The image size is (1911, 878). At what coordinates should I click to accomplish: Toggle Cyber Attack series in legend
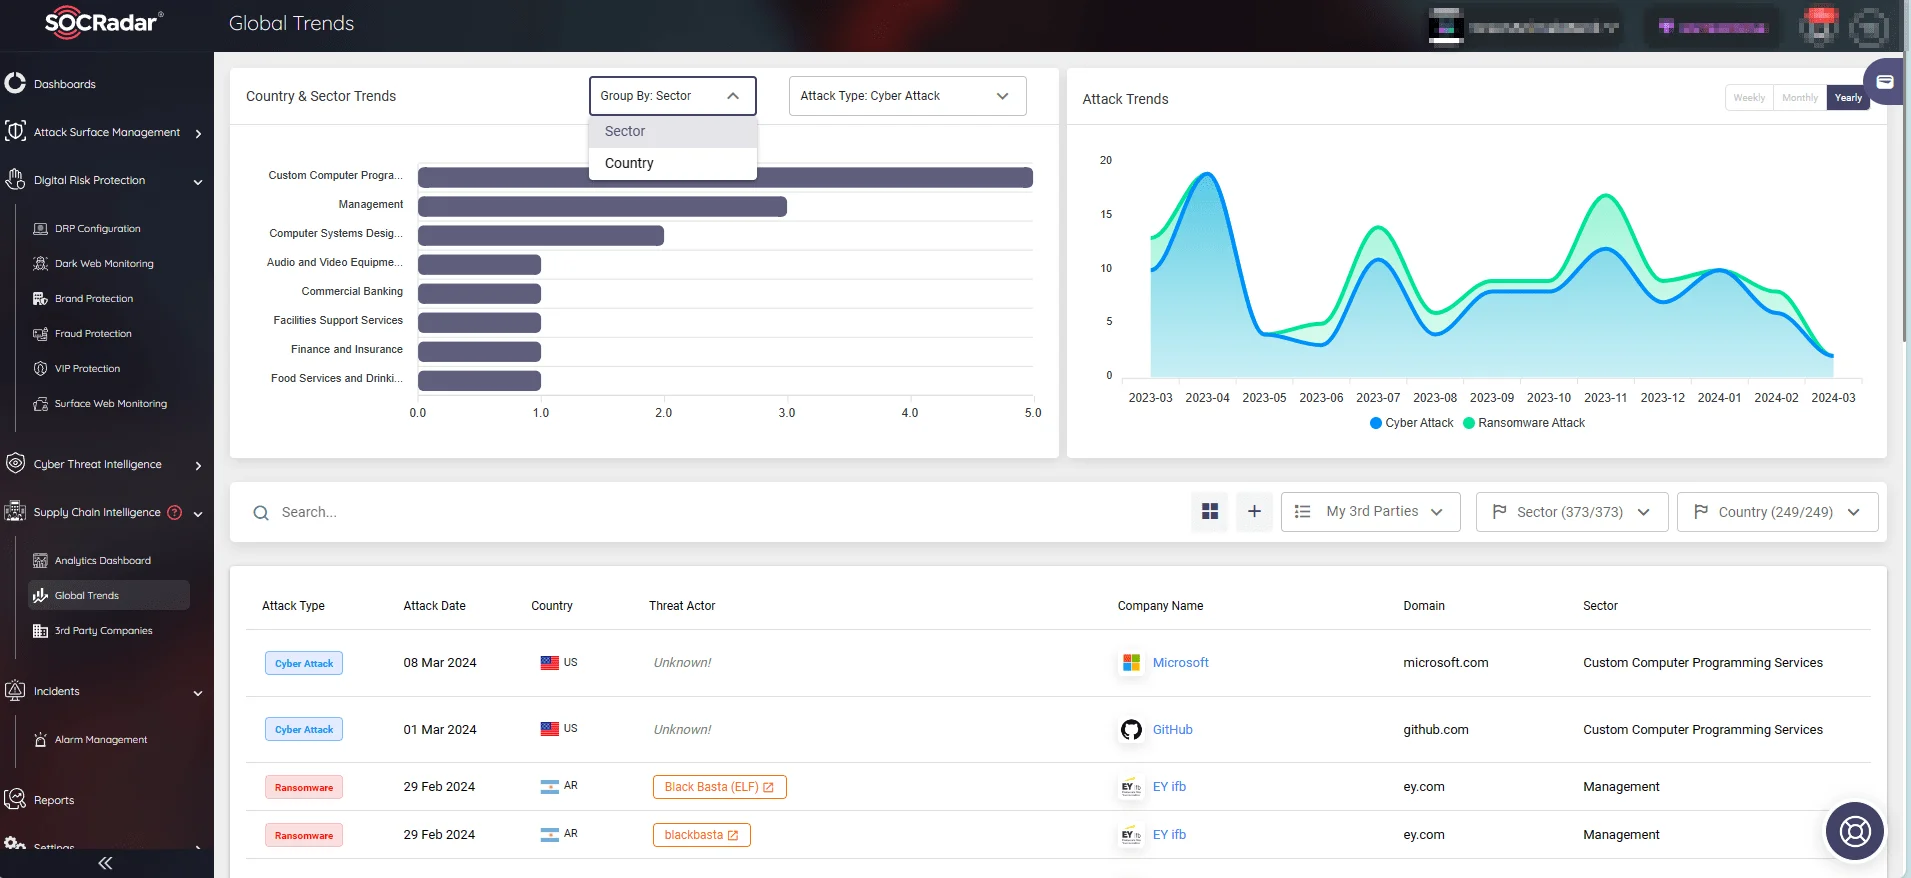pos(1411,423)
